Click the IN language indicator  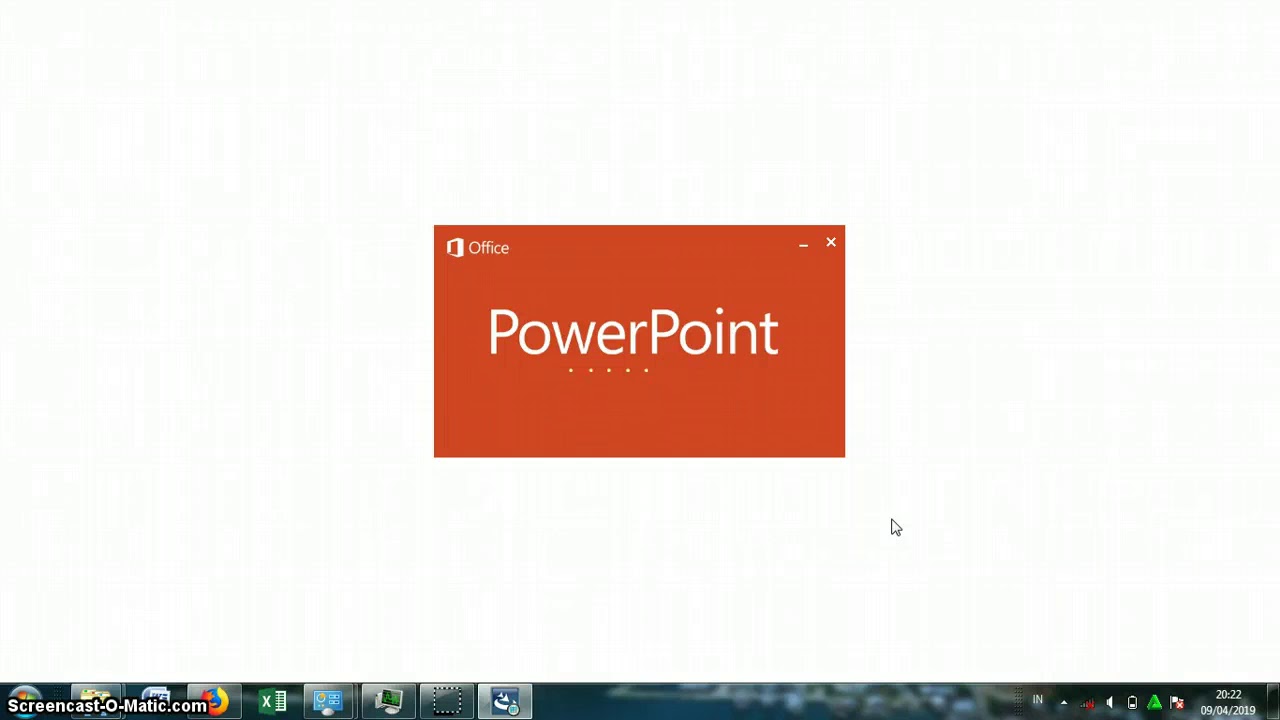[1038, 700]
